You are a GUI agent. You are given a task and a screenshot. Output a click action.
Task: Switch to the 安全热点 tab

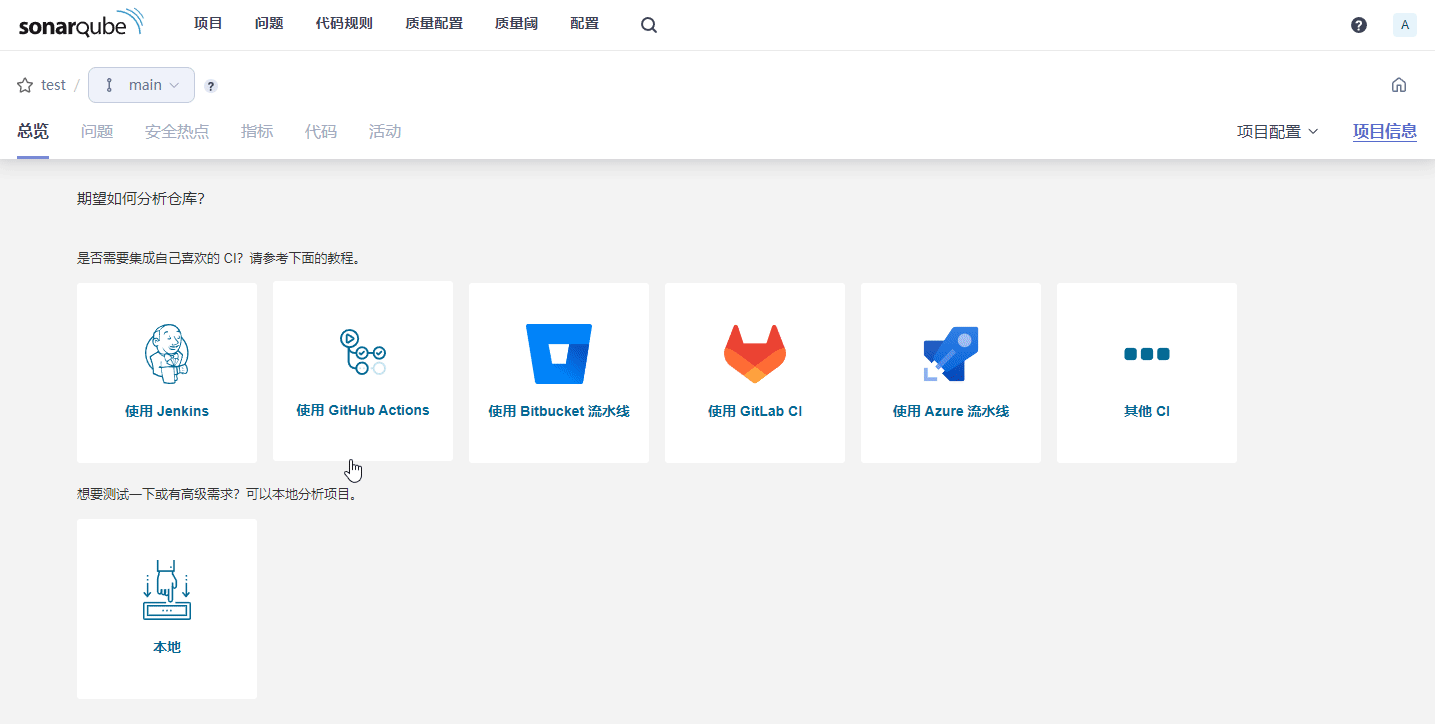[x=177, y=131]
